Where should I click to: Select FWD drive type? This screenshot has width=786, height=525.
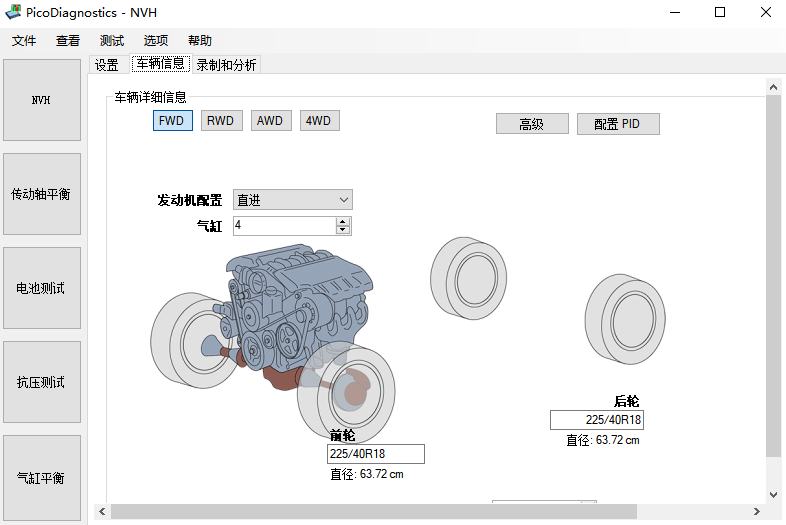(x=172, y=120)
